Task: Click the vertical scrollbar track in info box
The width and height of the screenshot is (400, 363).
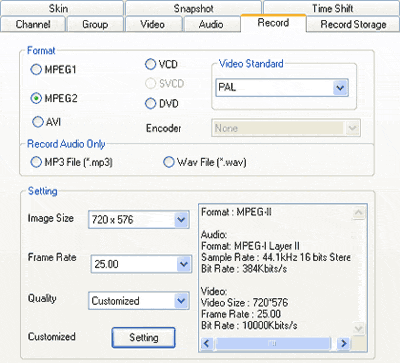Action: pos(359,271)
